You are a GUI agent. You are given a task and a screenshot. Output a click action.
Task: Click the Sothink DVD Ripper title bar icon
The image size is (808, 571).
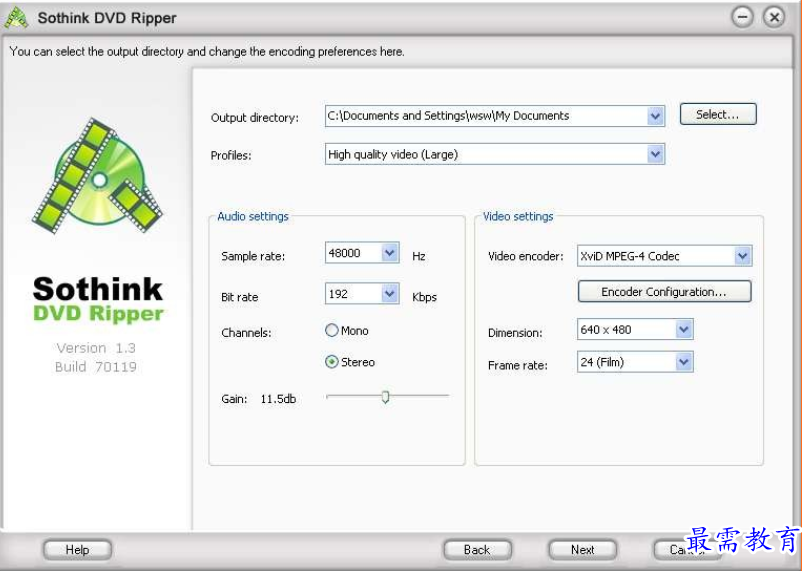[15, 18]
